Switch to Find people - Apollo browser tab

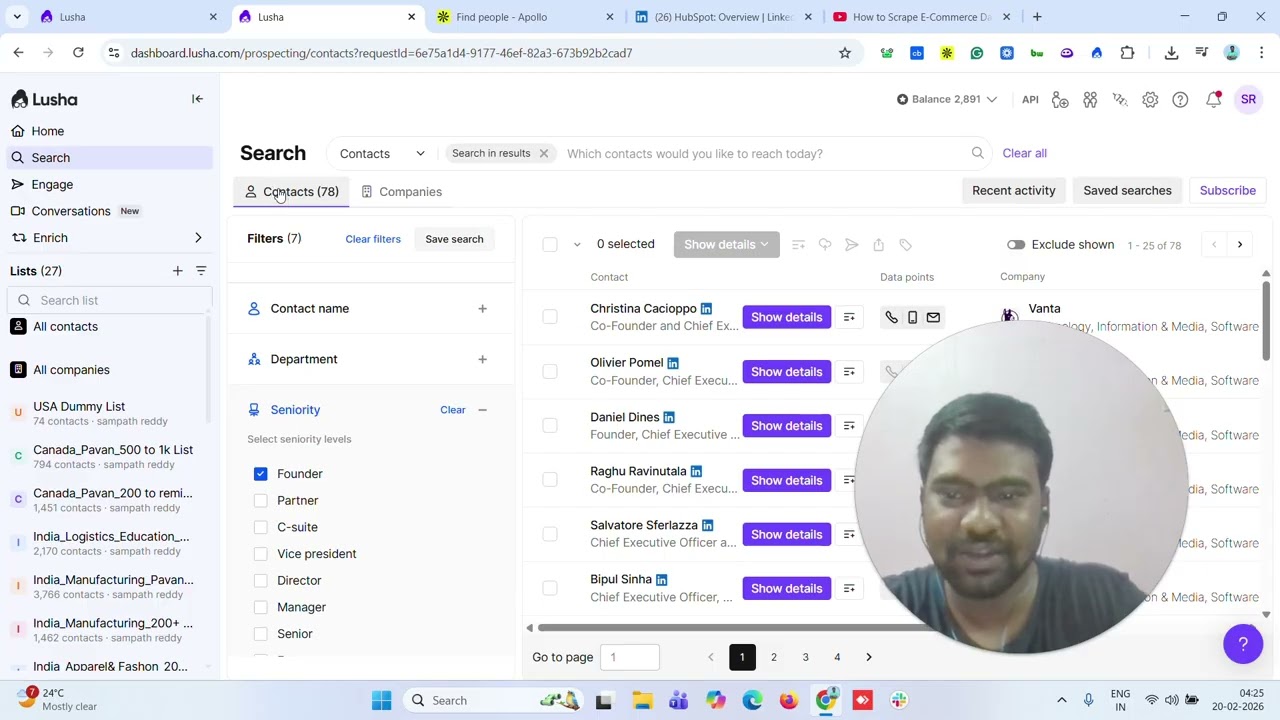click(x=527, y=17)
